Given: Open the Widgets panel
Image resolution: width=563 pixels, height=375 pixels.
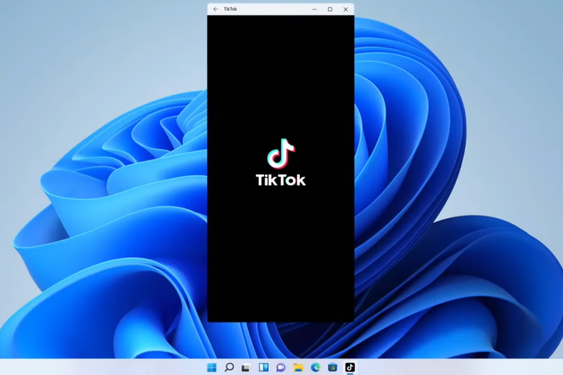Looking at the screenshot, I should click(264, 367).
